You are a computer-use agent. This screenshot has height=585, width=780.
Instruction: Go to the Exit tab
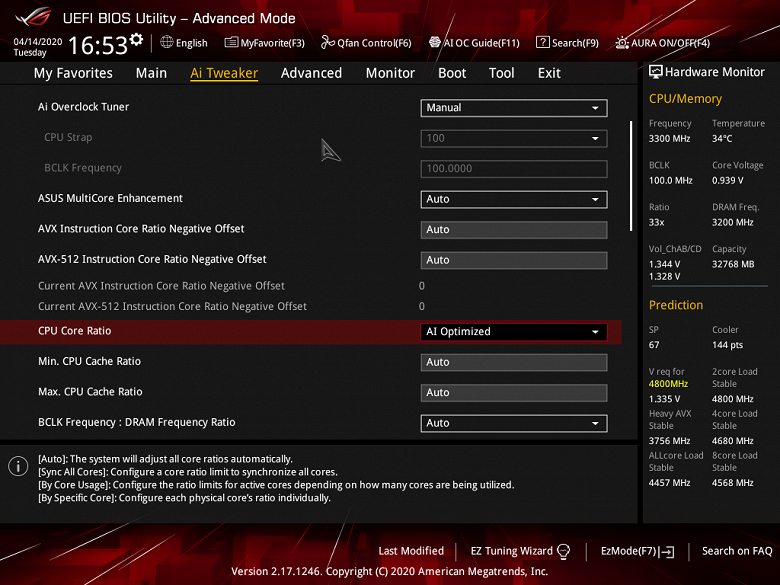(x=549, y=73)
